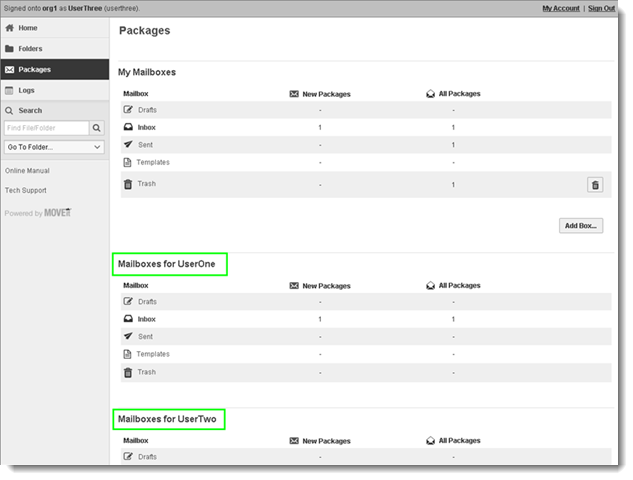Viewport: 633px width, 480px height.
Task: Click the My Account link
Action: (x=560, y=8)
